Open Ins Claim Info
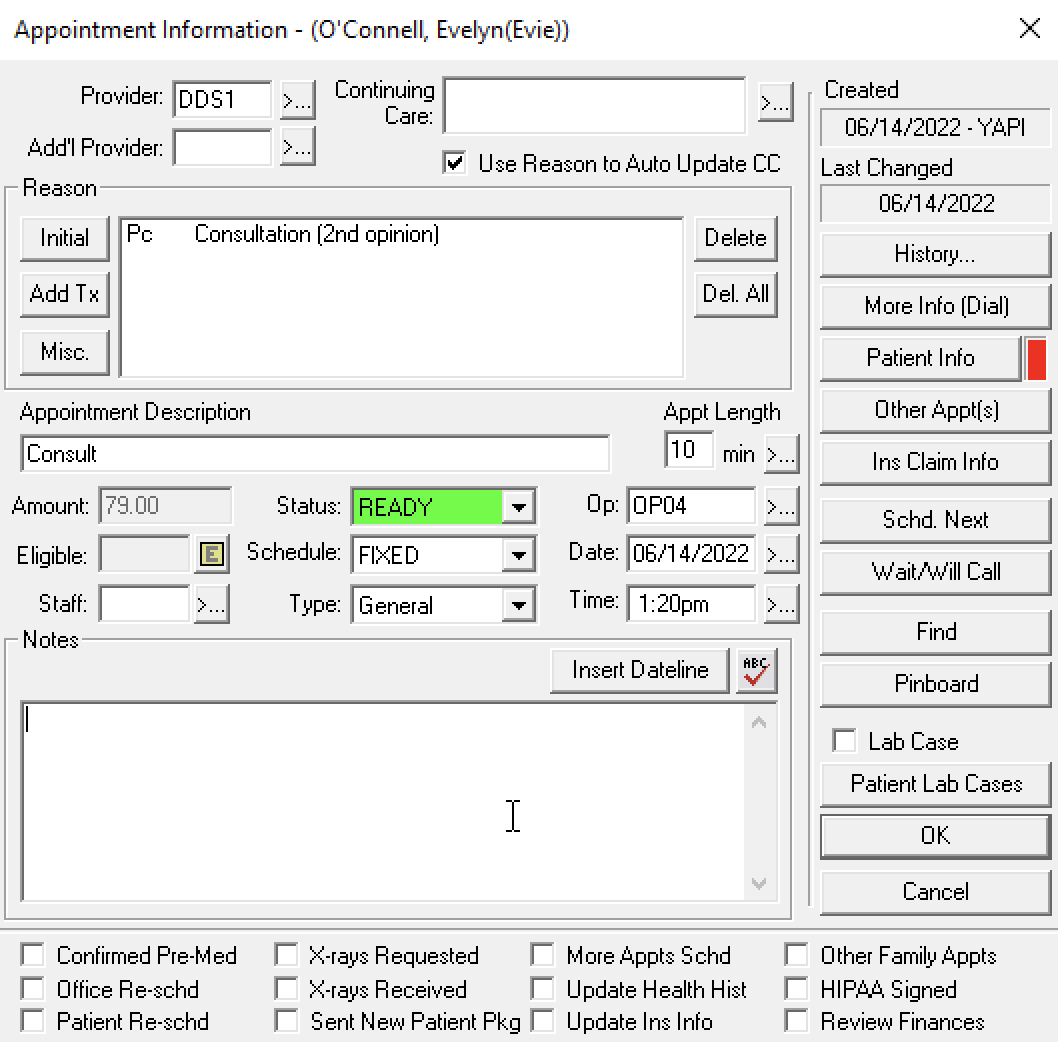Viewport: 1058px width, 1042px height. [x=935, y=462]
